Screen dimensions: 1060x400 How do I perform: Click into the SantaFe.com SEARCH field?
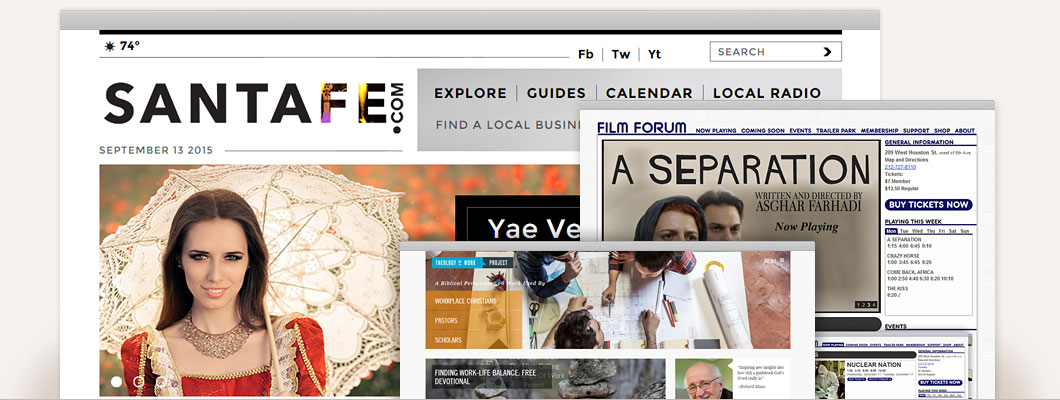pos(775,51)
